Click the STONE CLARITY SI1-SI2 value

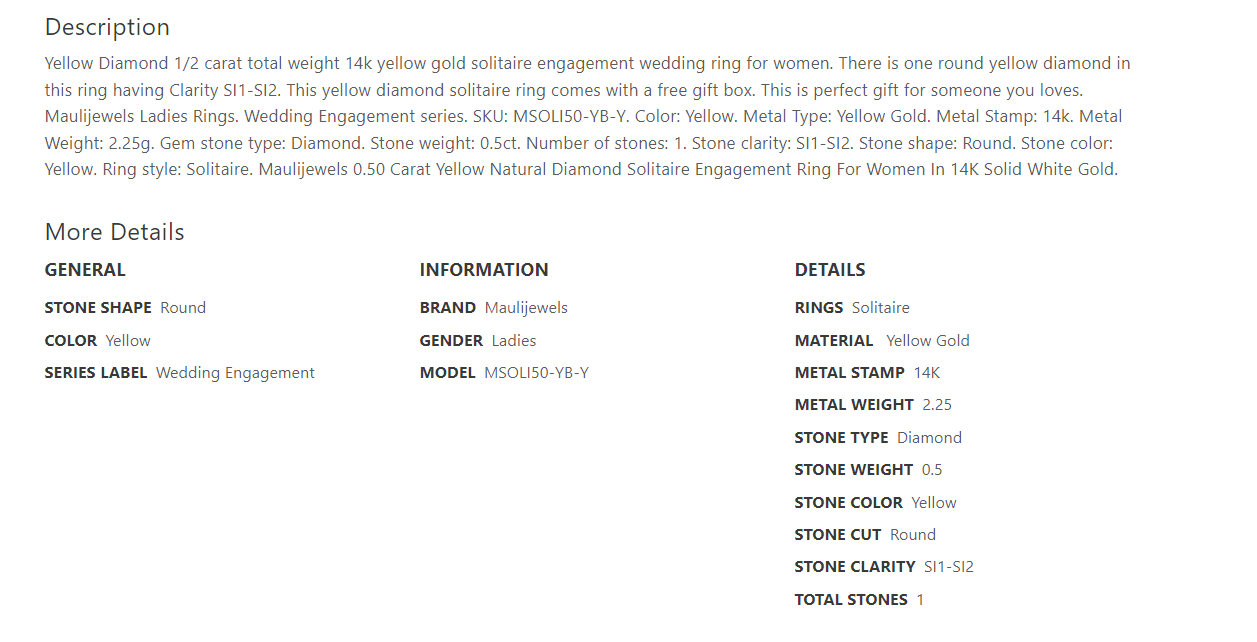(x=949, y=567)
